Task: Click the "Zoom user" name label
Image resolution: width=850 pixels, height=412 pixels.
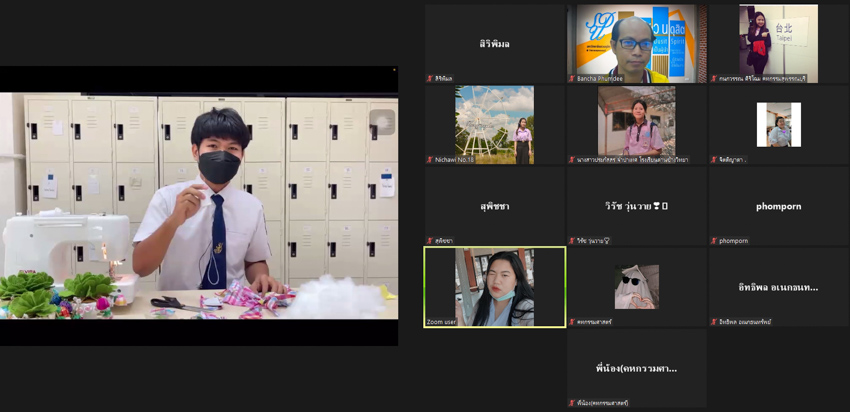Action: coord(442,322)
